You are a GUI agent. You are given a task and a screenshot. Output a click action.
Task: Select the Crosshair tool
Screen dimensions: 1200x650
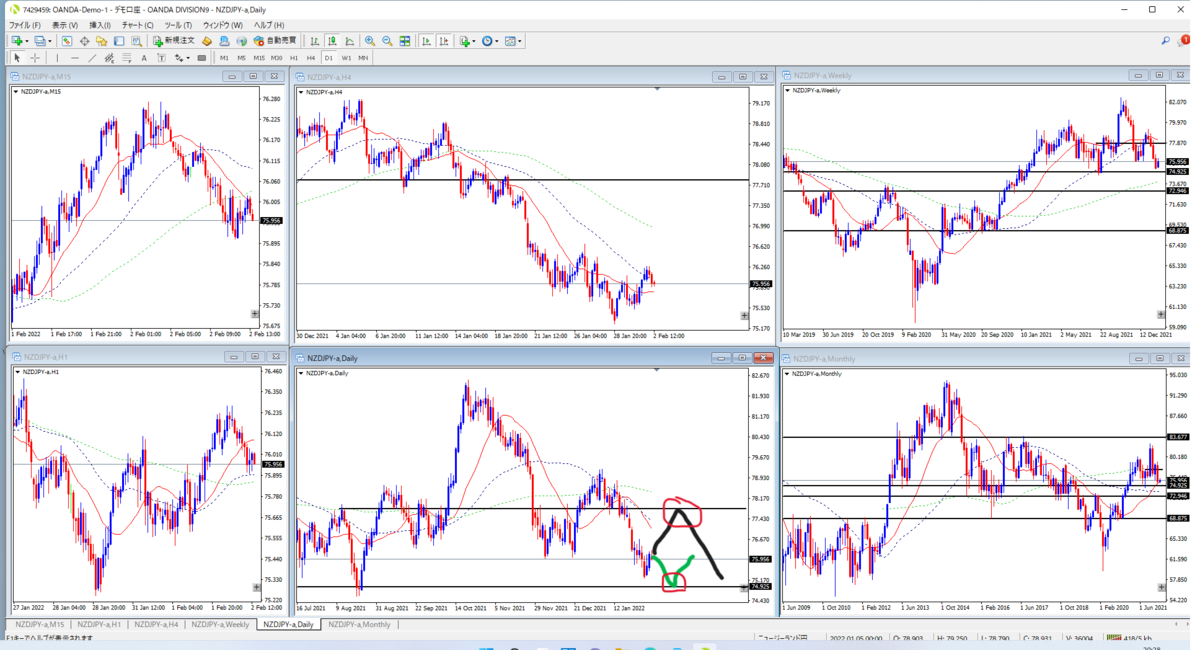point(35,58)
